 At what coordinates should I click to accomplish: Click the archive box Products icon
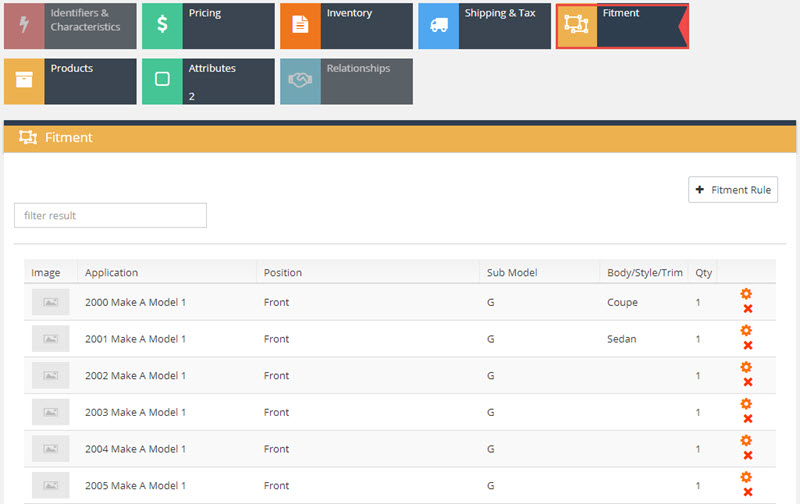[x=24, y=81]
